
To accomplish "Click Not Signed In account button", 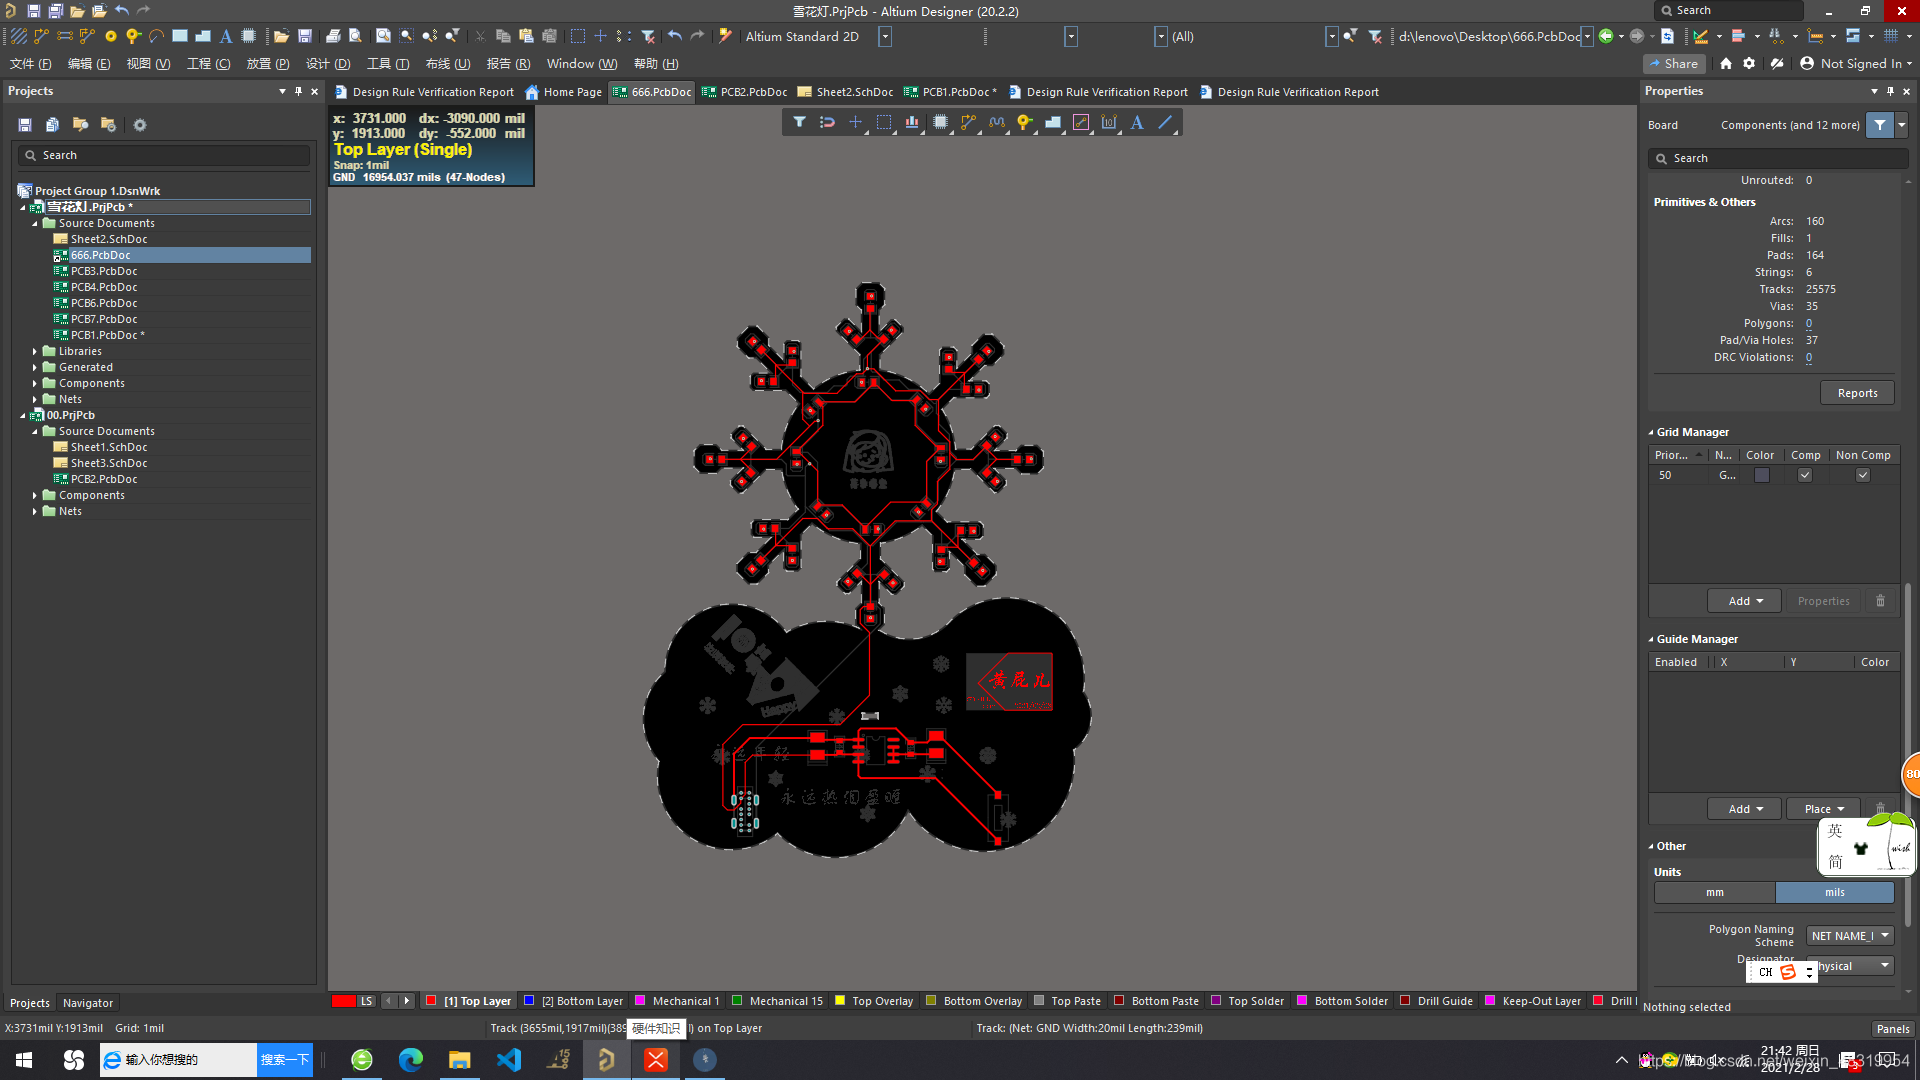I will pyautogui.click(x=1856, y=63).
